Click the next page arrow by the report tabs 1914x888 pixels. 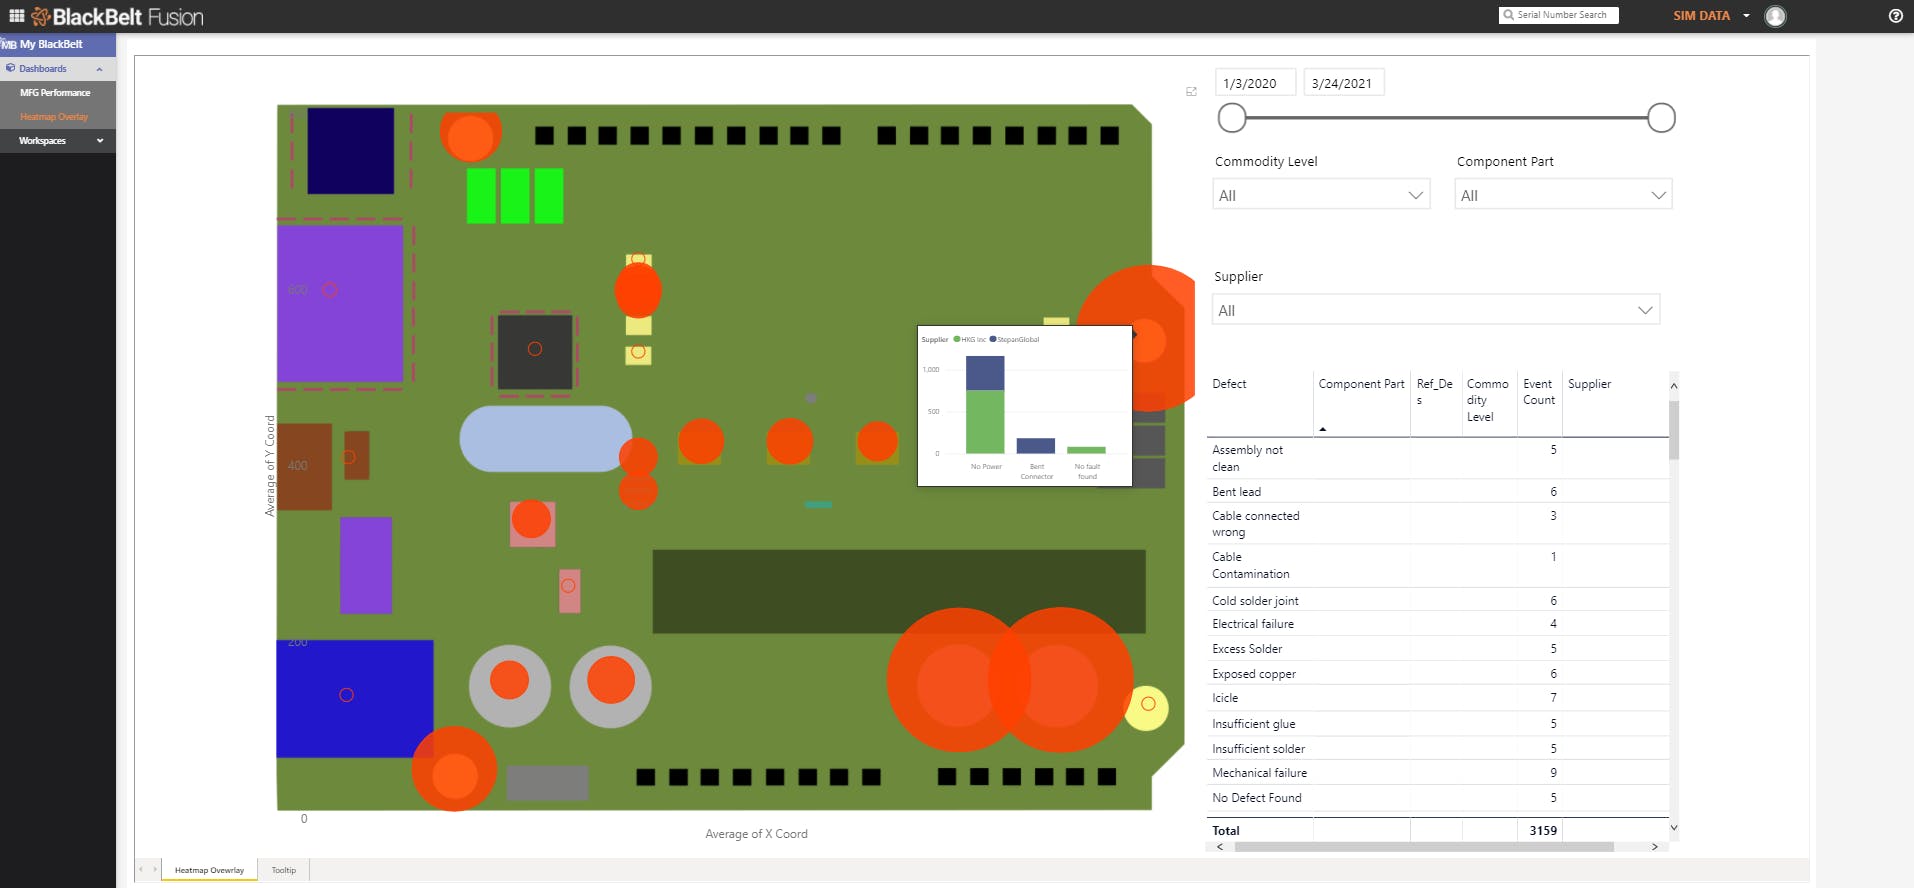coord(155,870)
